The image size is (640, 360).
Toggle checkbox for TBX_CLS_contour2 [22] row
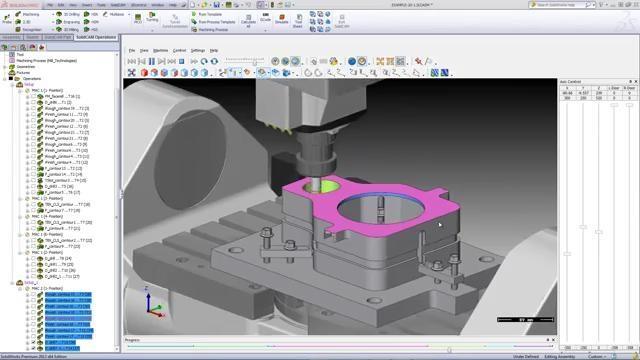[33, 240]
